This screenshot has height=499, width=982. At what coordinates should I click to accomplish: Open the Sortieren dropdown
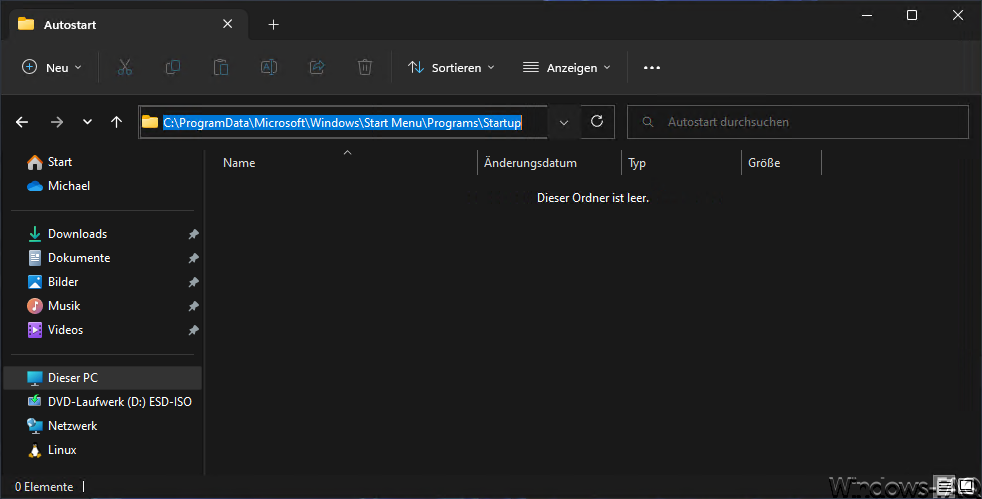[451, 68]
